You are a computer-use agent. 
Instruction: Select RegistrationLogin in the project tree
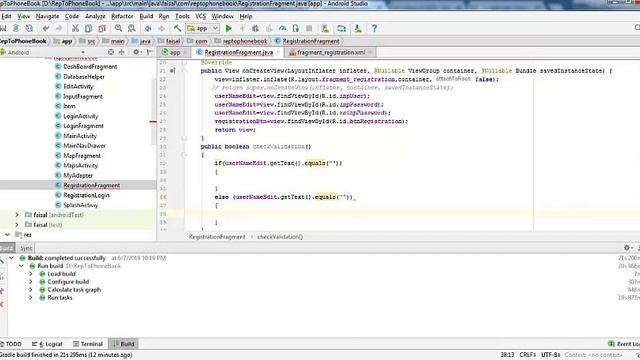pyautogui.click(x=86, y=195)
